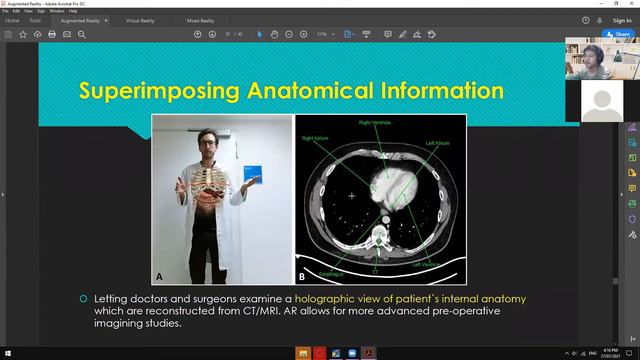The width and height of the screenshot is (640, 360).
Task: Open Adobe Acrobat on taskbar
Action: [x=369, y=353]
